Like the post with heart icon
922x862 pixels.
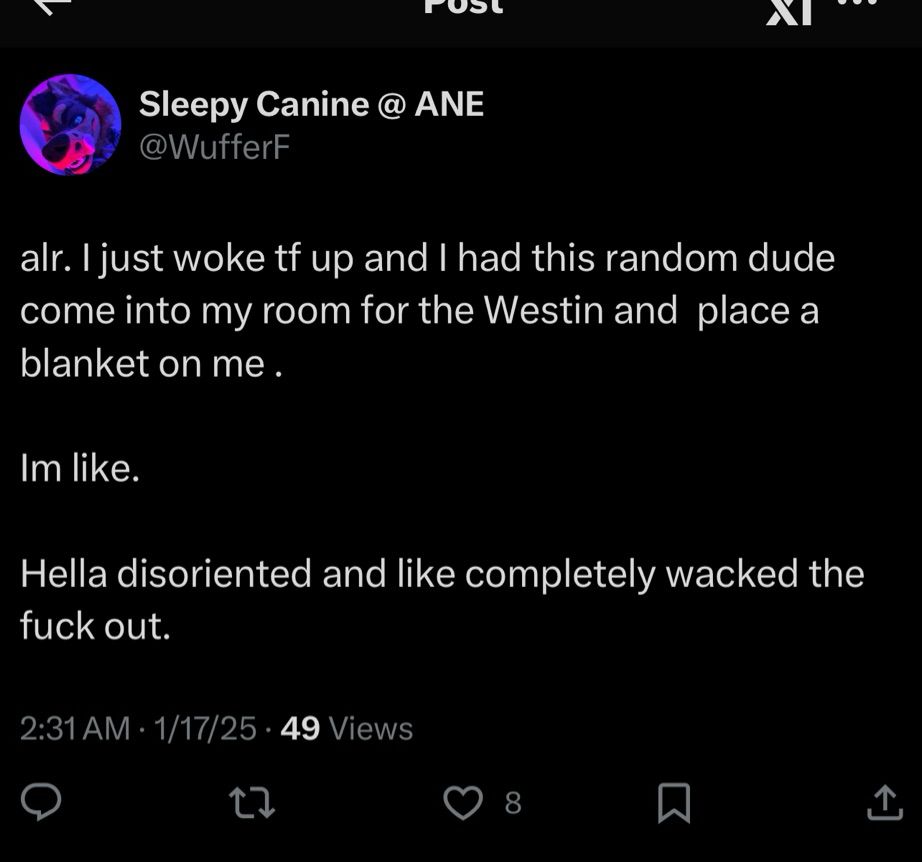point(463,803)
